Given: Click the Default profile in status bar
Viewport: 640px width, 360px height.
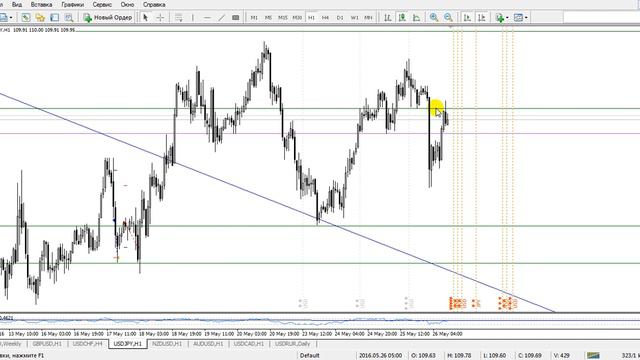Looking at the screenshot, I should (x=309, y=356).
